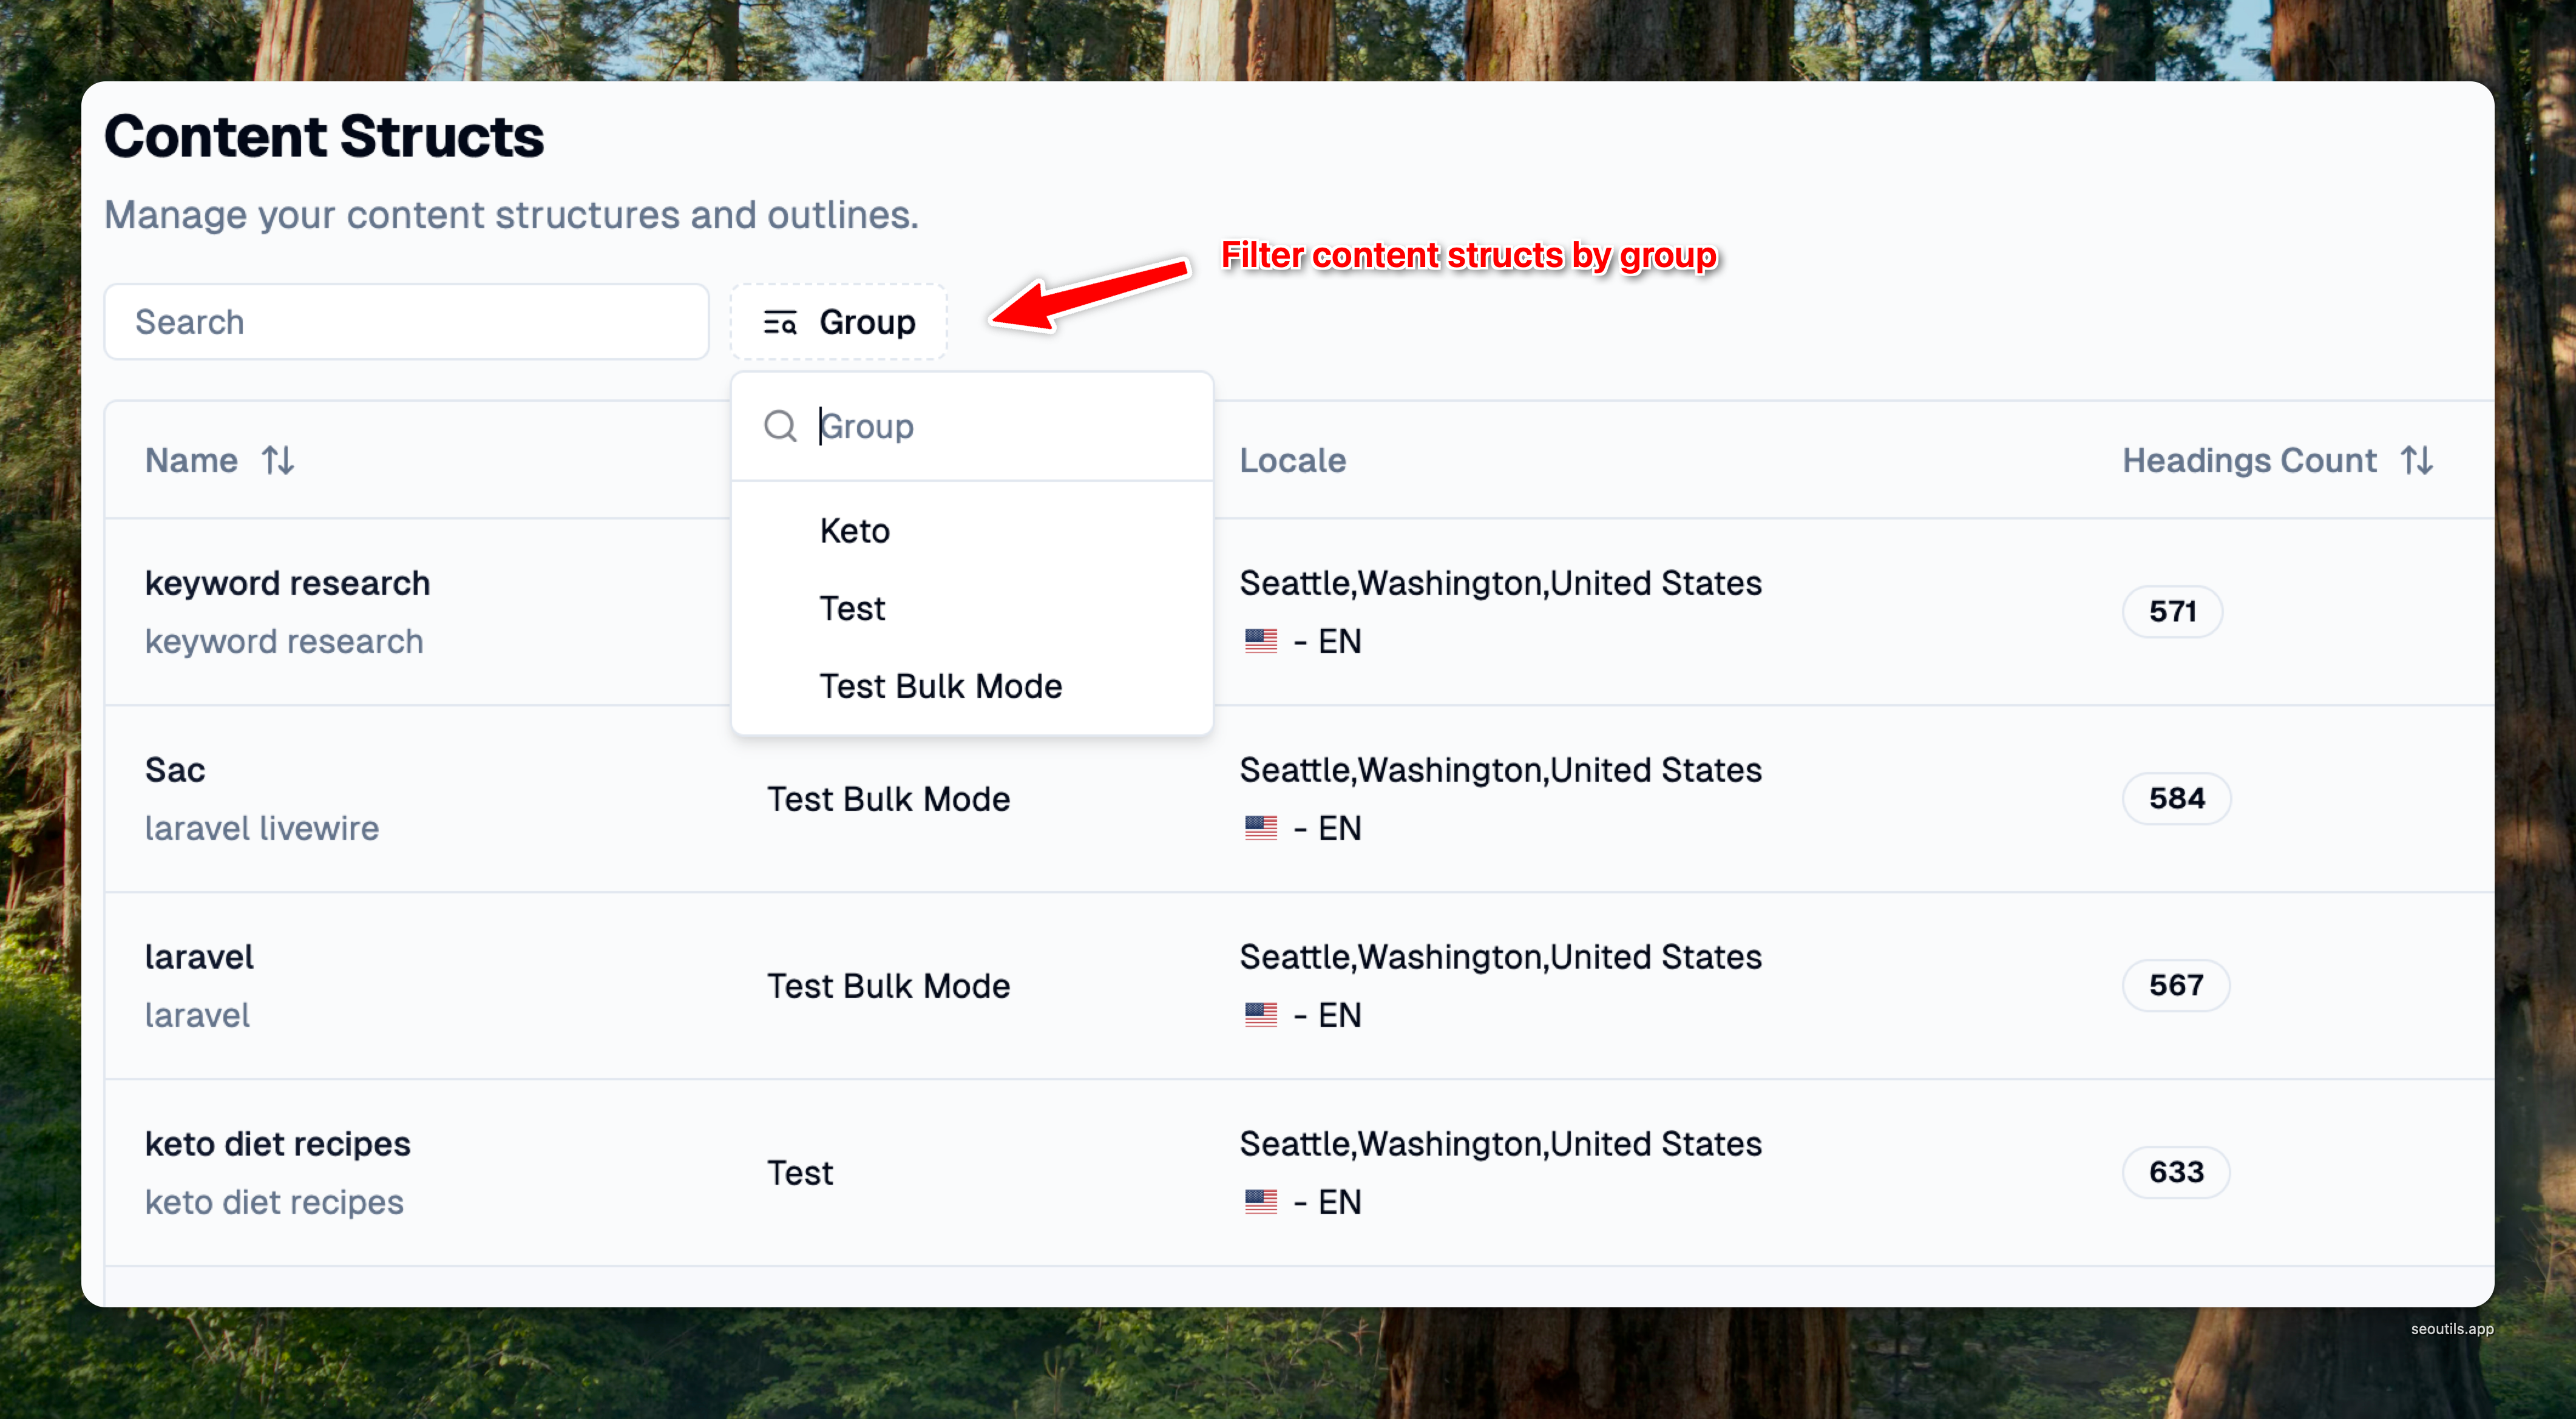Click the US flag in keyword research row

(x=1261, y=641)
